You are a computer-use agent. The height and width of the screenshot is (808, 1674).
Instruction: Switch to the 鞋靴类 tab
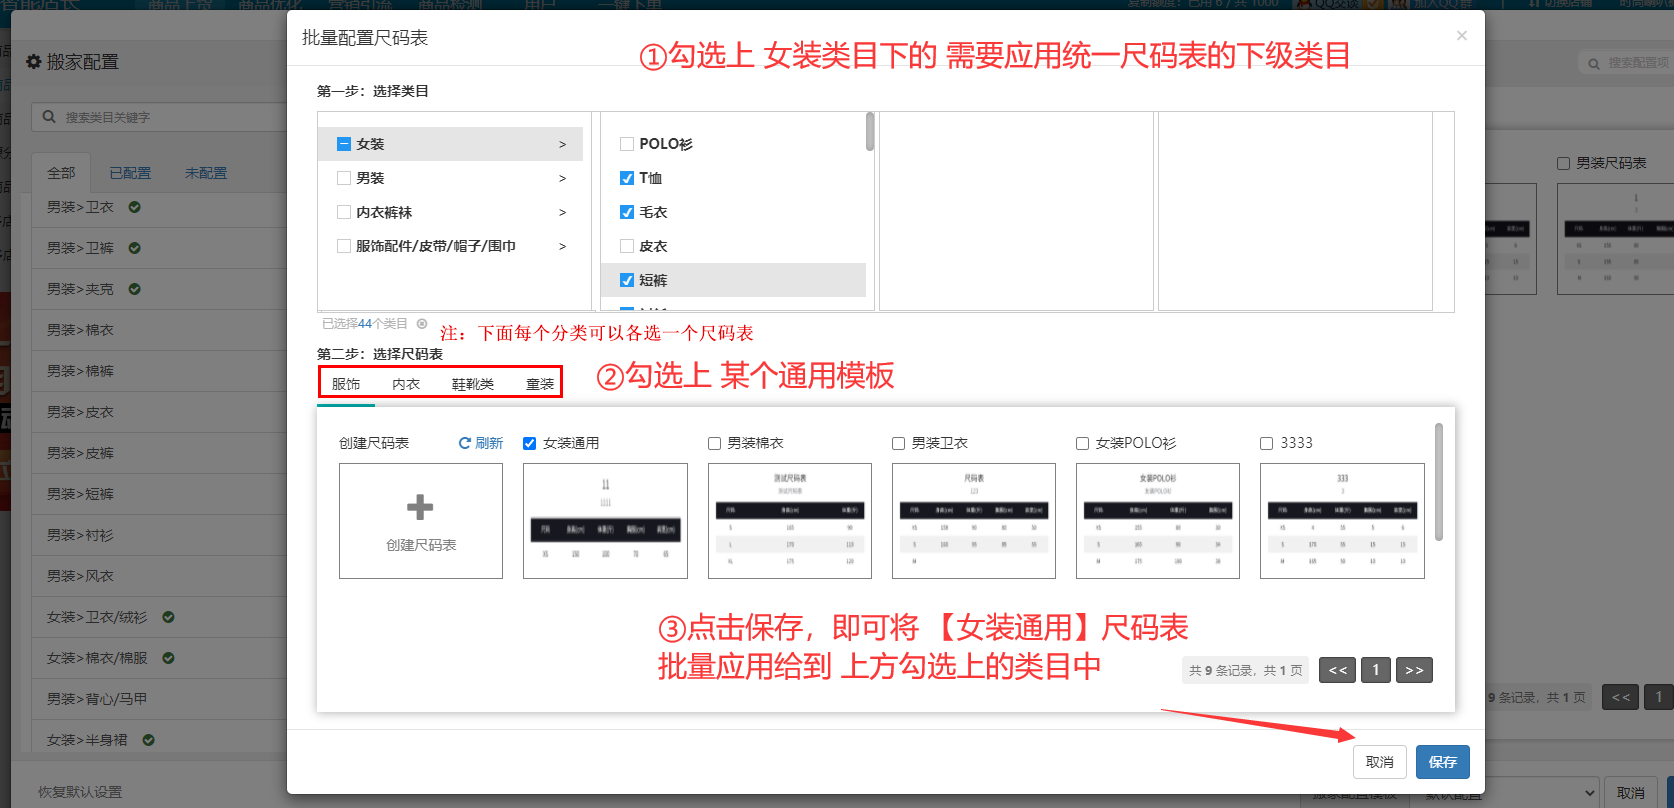(x=472, y=384)
